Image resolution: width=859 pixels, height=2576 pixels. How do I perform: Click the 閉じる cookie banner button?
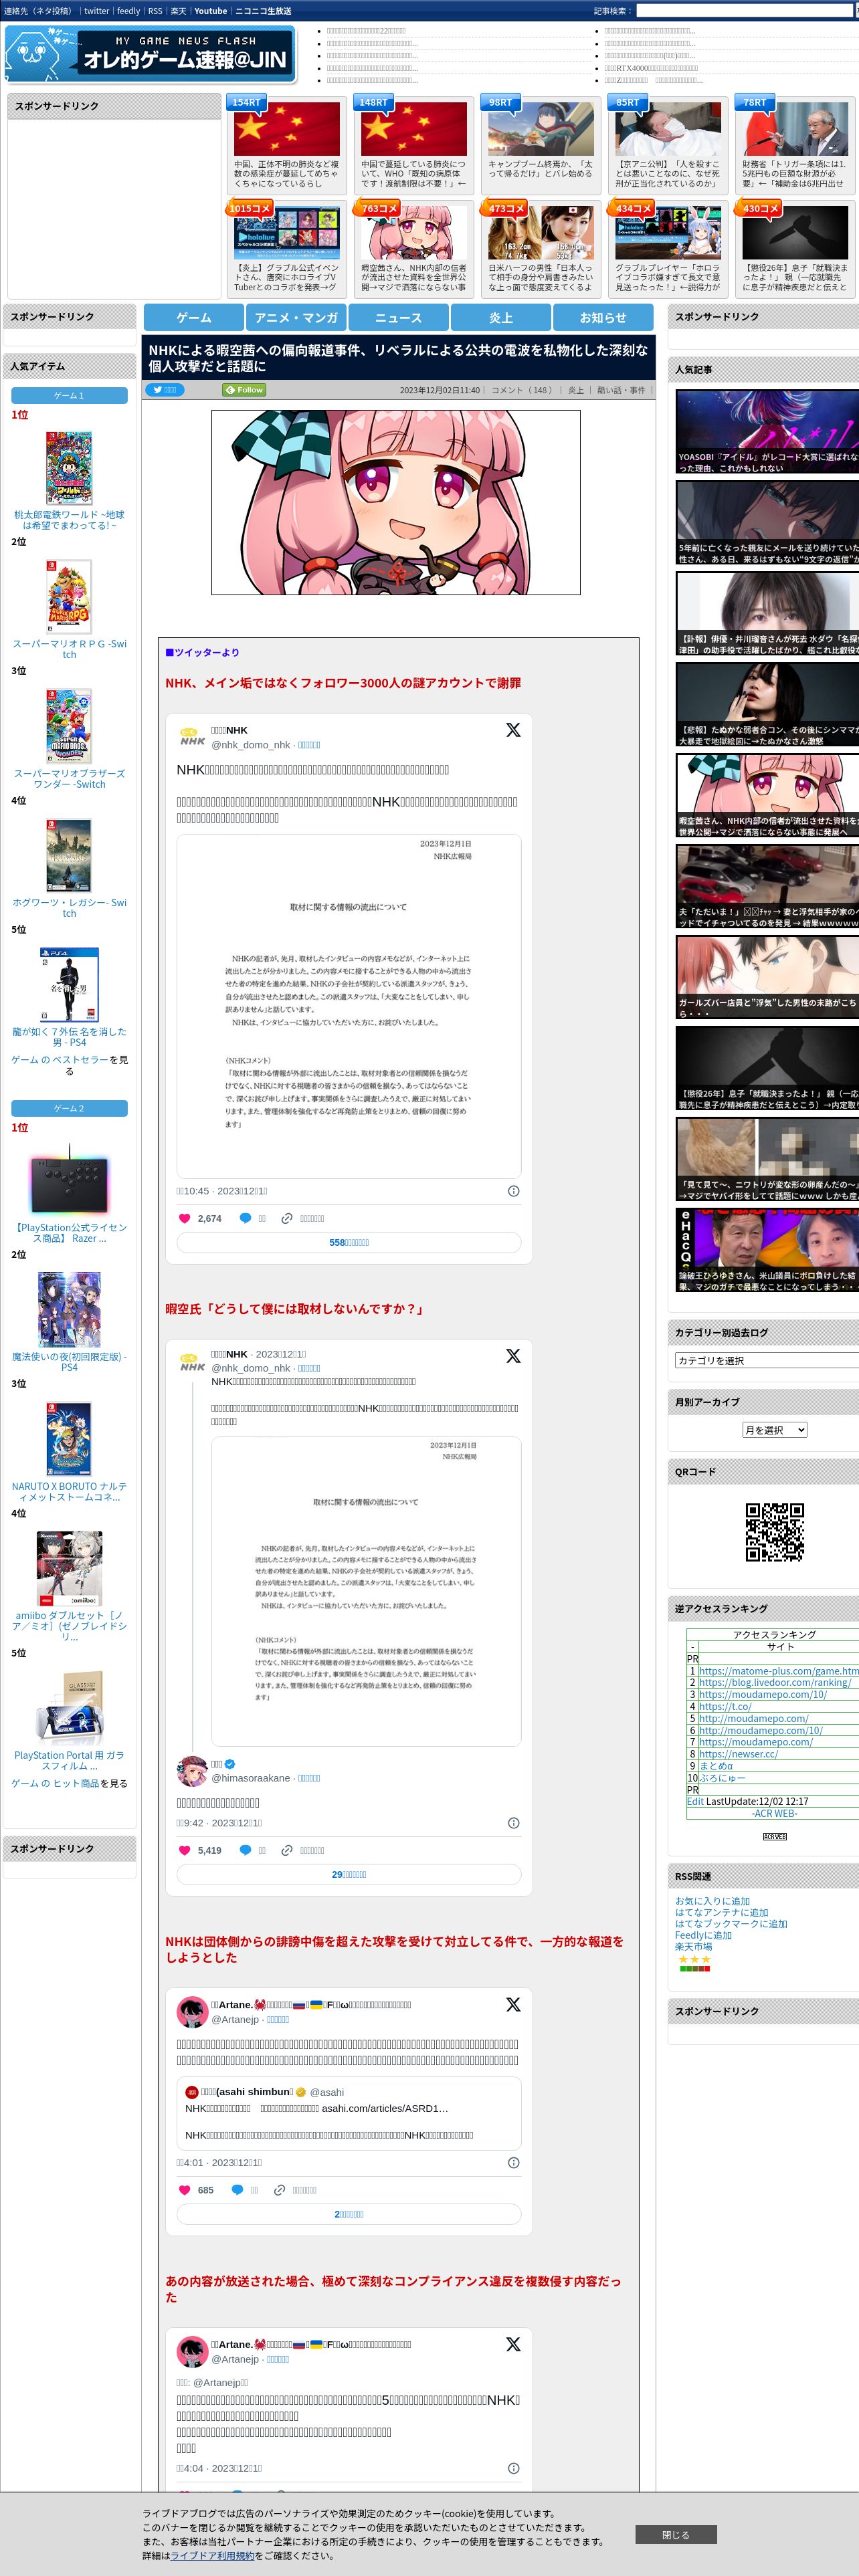pyautogui.click(x=675, y=2535)
